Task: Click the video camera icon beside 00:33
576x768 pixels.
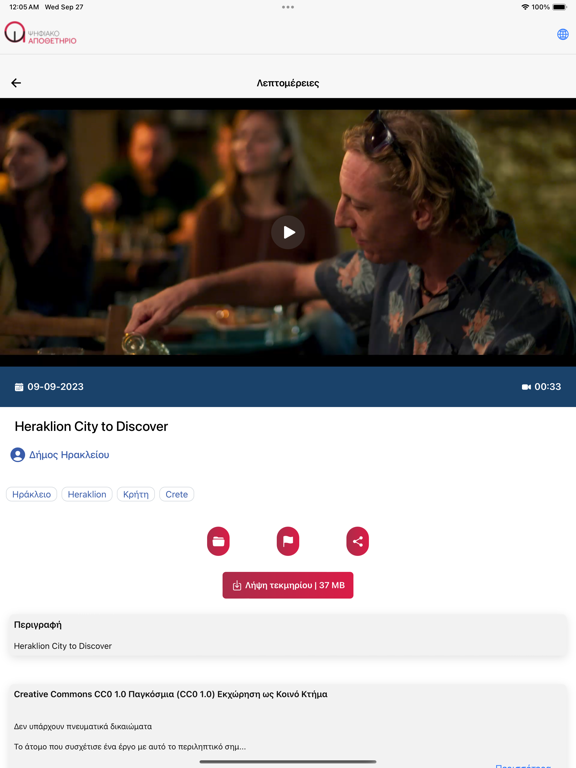Action: 526,387
